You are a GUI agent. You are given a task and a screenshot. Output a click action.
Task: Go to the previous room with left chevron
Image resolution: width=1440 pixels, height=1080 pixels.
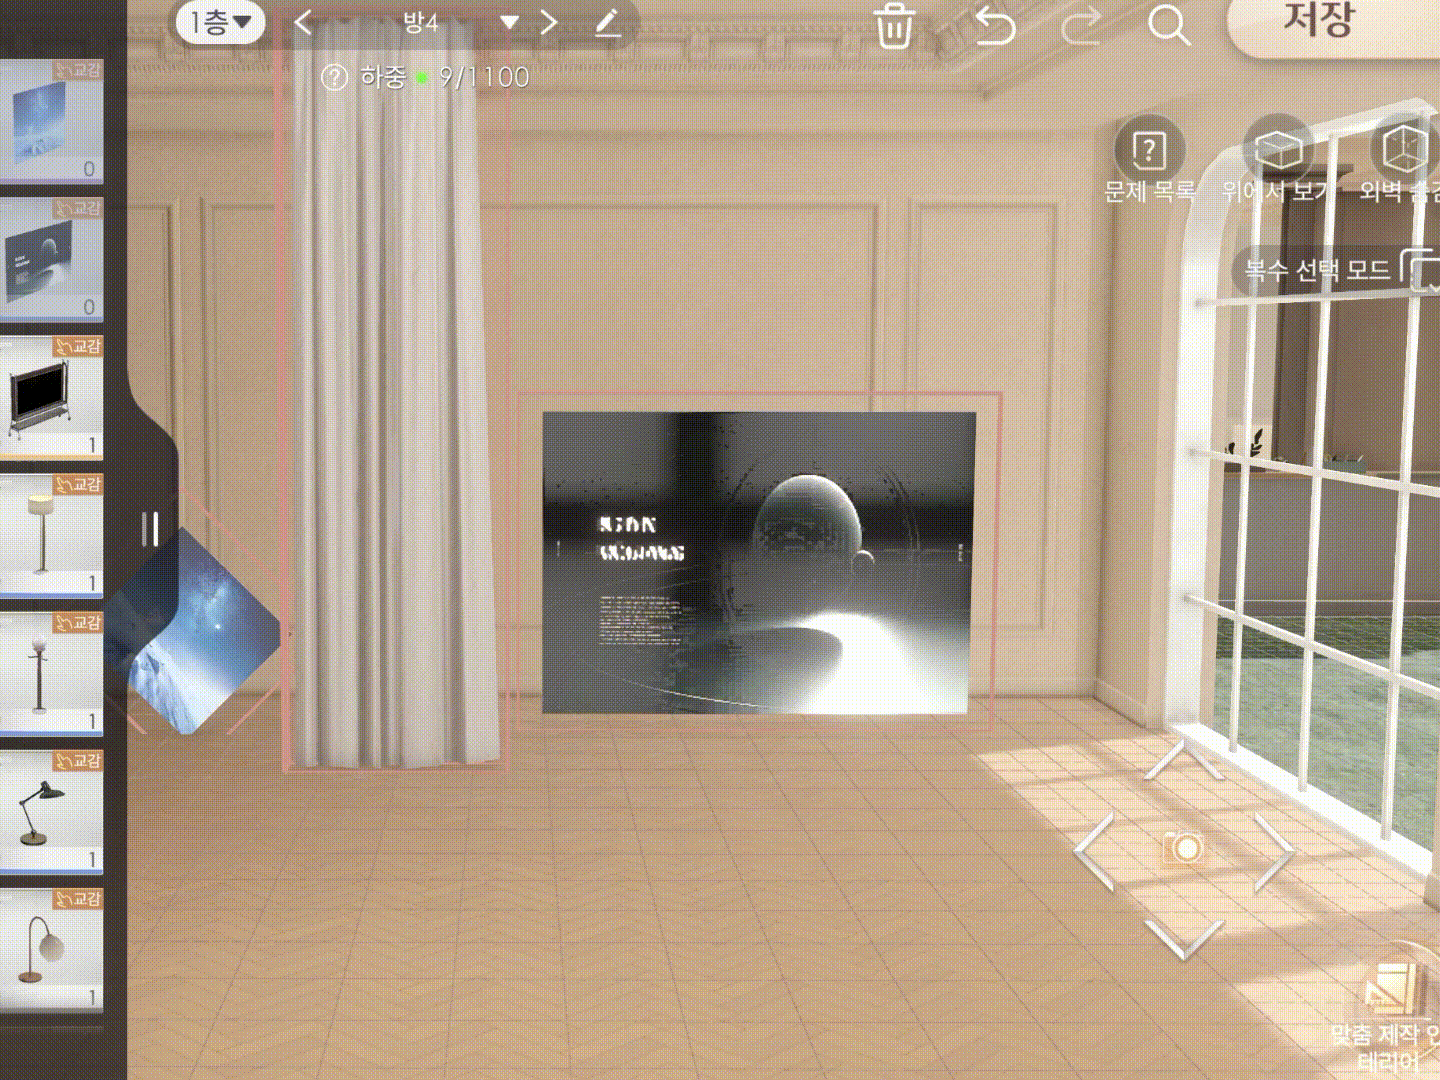pos(304,23)
